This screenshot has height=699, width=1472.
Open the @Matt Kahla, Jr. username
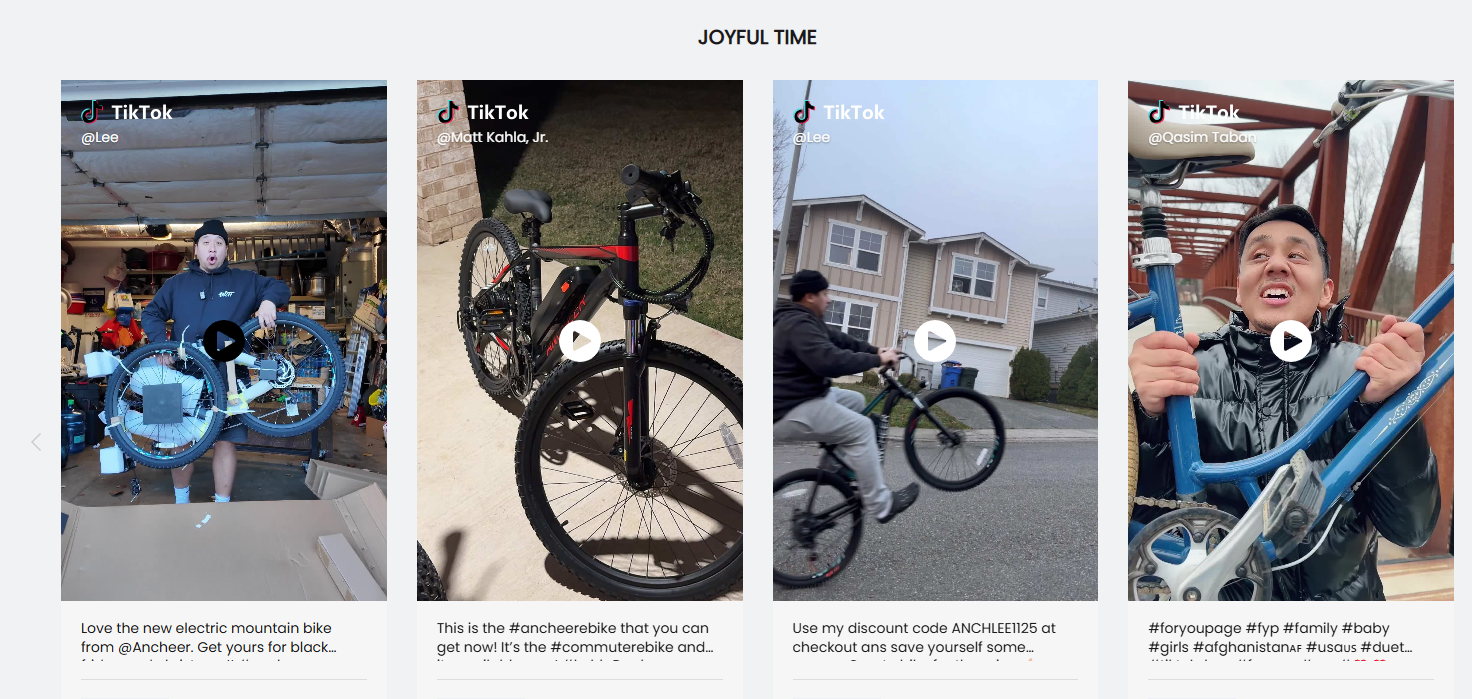coord(492,137)
